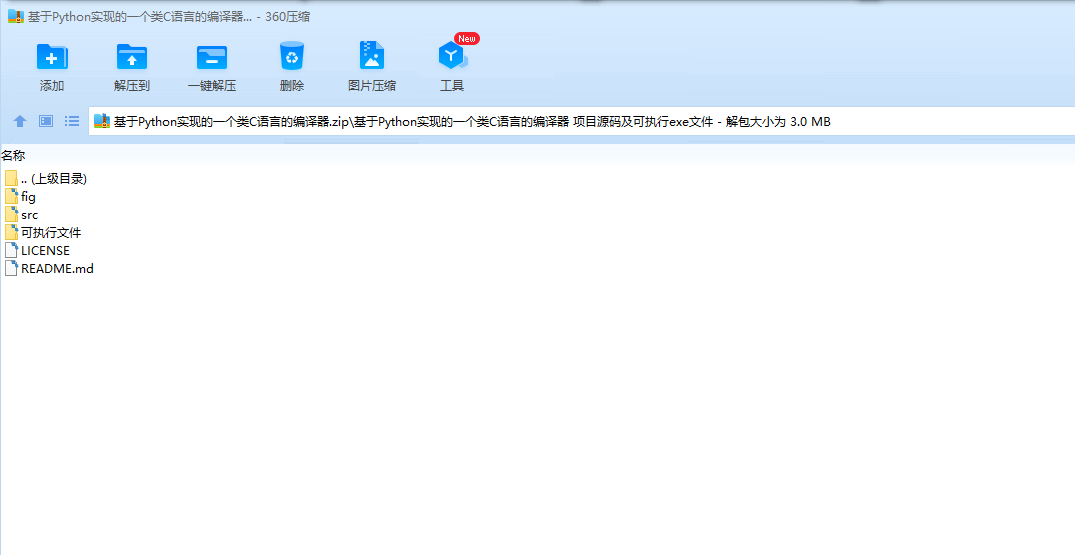Select the .. (上级目录) parent folder row
The height and width of the screenshot is (555, 1075).
coord(45,179)
